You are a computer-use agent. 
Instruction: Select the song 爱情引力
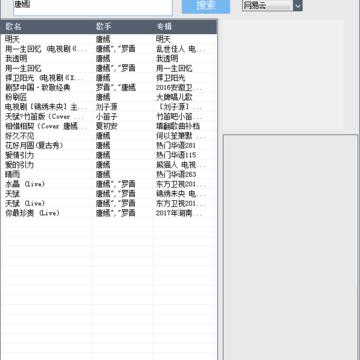[20, 155]
